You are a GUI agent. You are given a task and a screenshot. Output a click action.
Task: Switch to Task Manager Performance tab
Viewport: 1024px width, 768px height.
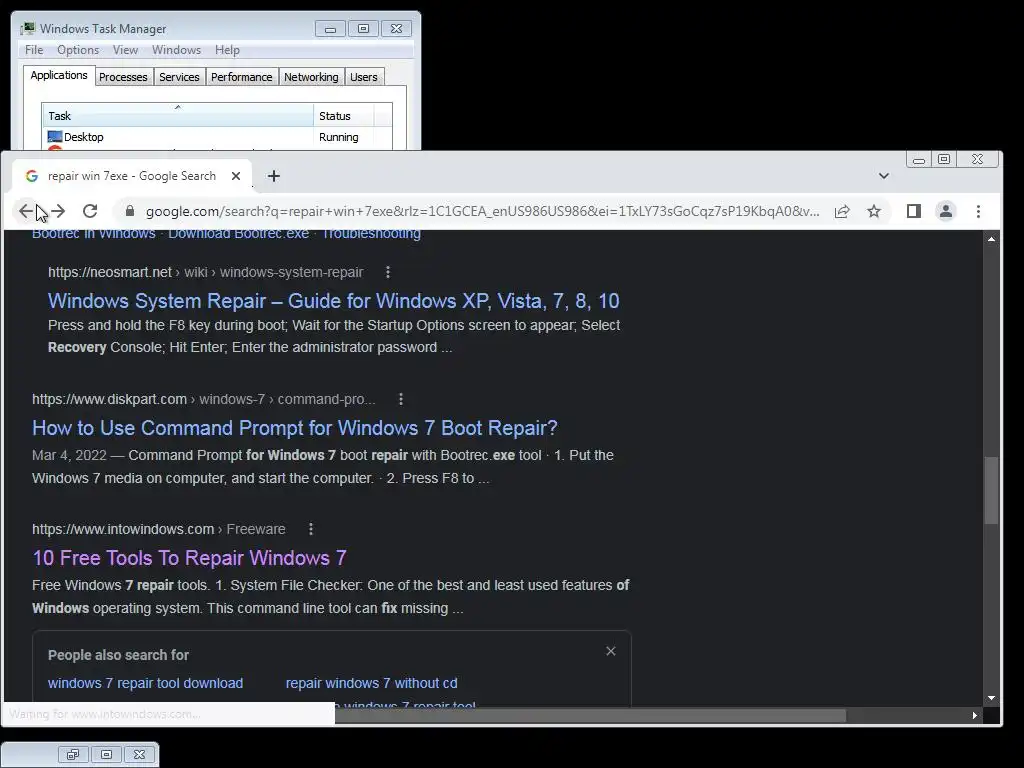coord(241,77)
